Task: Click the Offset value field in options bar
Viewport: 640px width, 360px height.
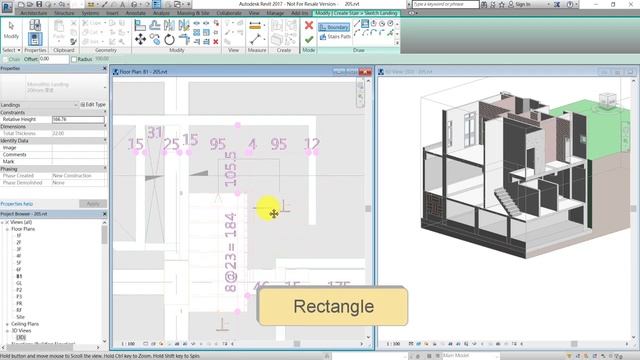Action: [x=54, y=59]
